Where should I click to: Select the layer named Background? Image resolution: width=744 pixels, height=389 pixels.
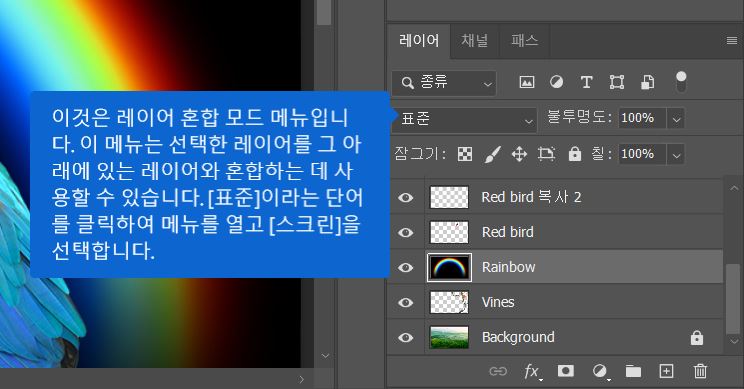(x=518, y=337)
